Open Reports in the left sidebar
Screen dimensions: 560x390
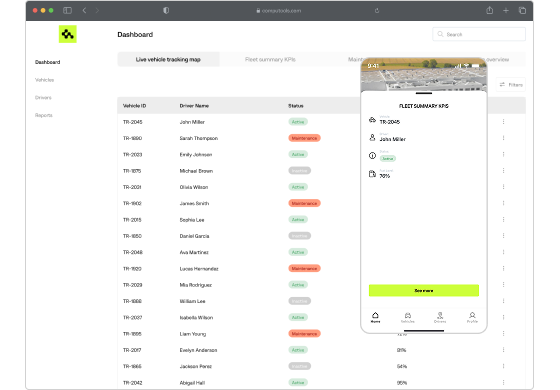[x=44, y=115]
